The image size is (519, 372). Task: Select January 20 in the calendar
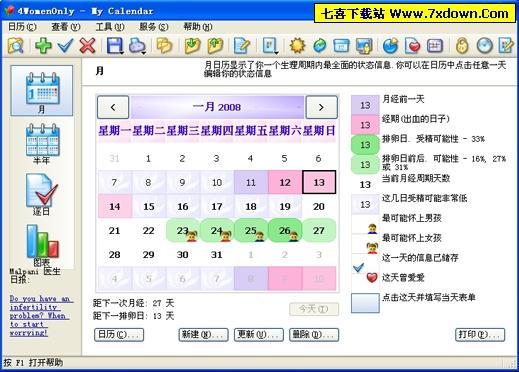319,206
